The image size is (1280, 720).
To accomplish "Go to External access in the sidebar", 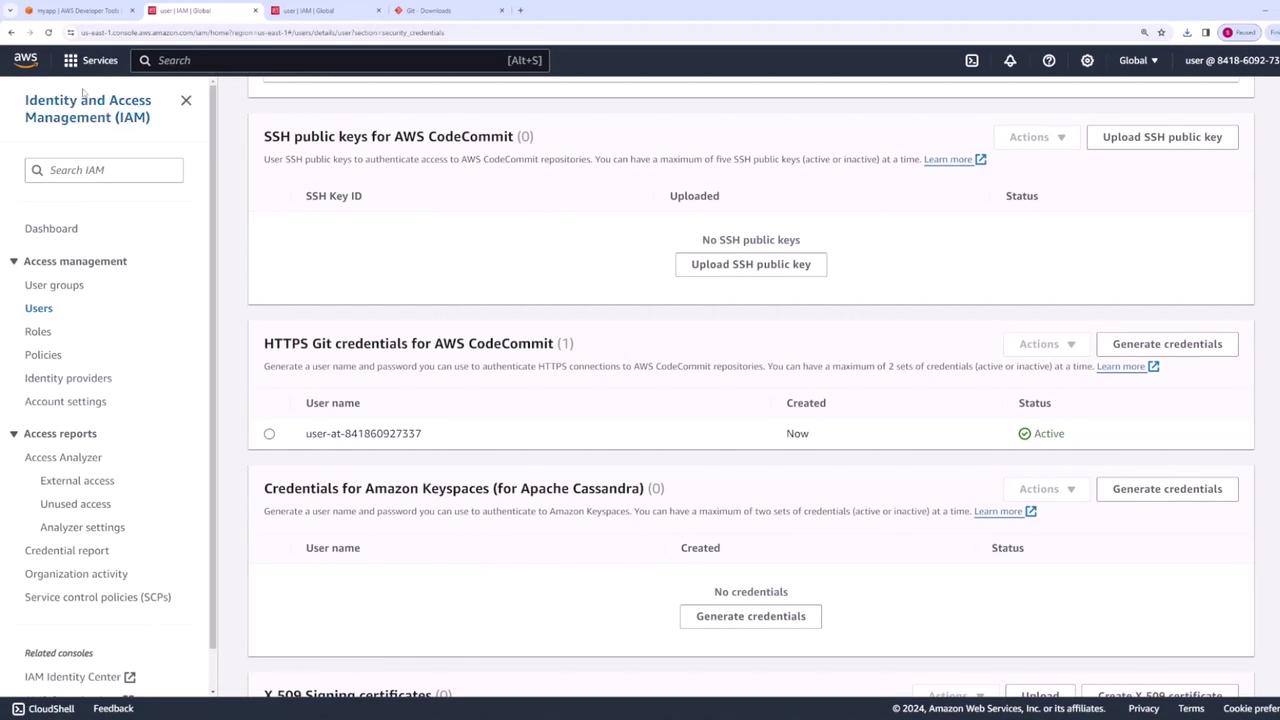I will click(x=77, y=481).
